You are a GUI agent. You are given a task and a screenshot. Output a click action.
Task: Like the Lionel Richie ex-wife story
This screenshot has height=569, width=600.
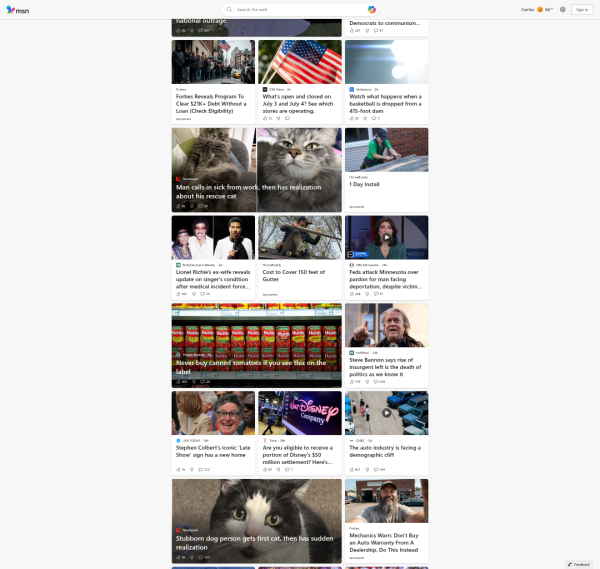(181, 294)
